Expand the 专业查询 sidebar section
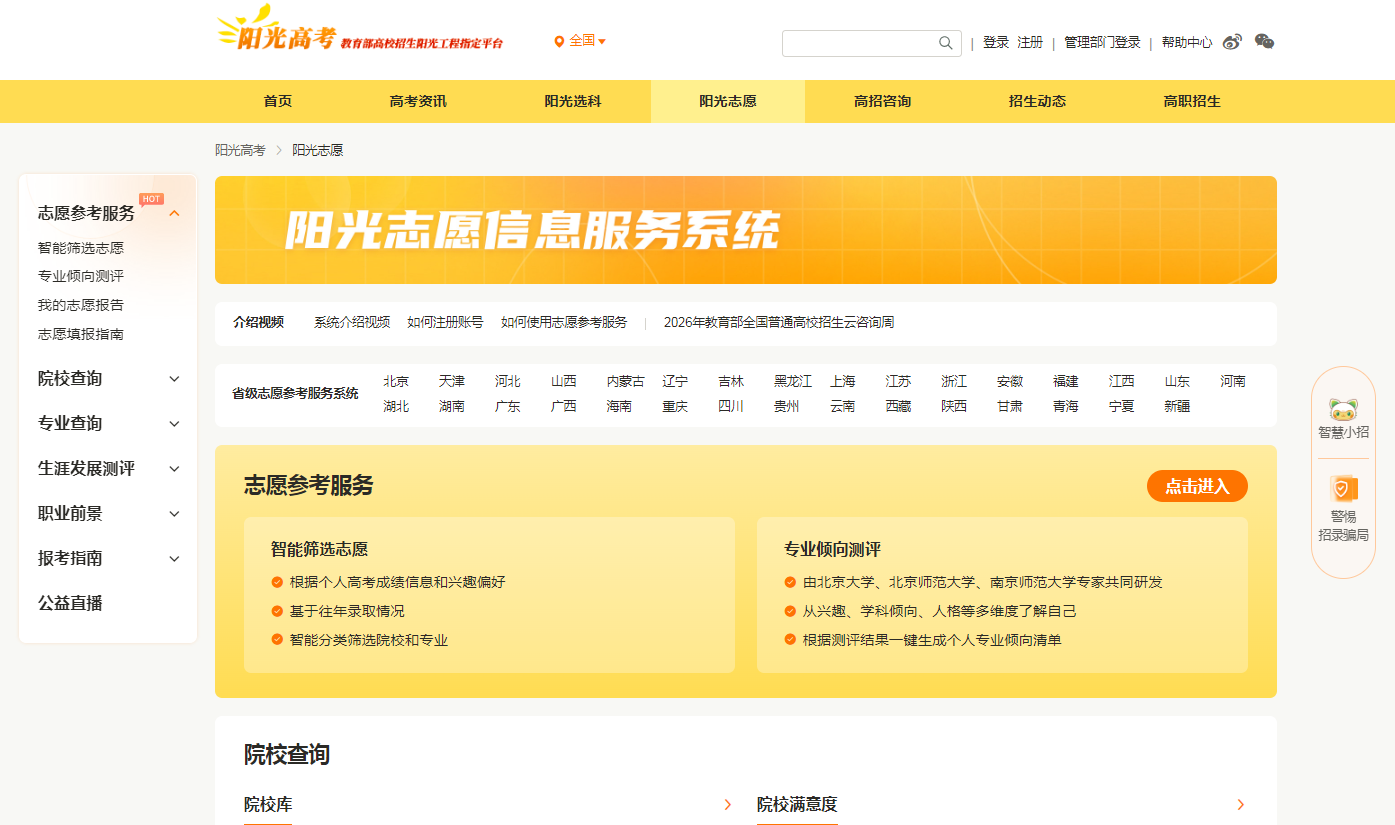The image size is (1395, 825). point(174,424)
